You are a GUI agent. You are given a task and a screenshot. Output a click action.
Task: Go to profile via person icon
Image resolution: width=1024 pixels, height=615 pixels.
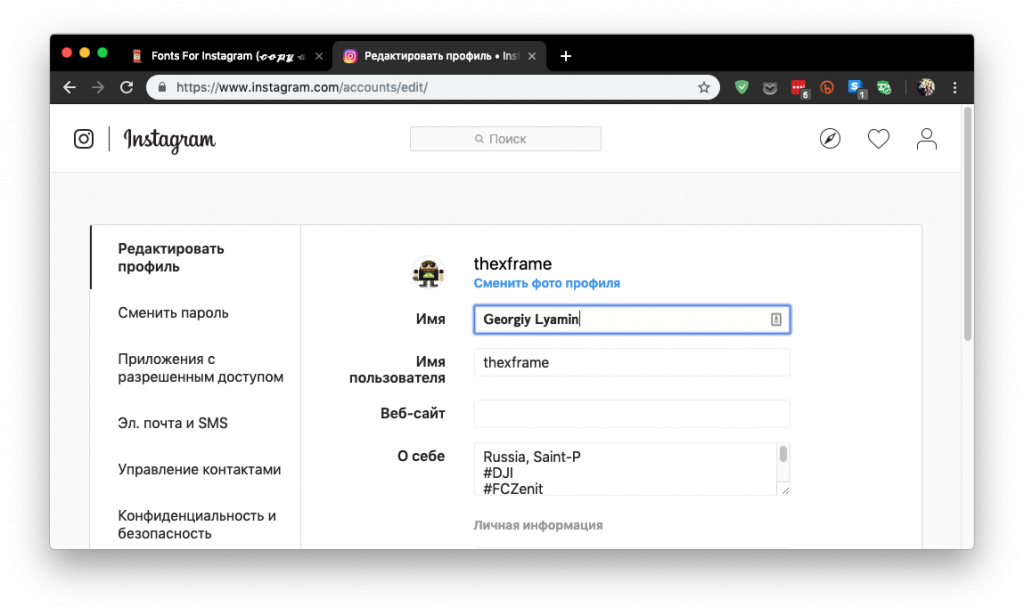927,139
